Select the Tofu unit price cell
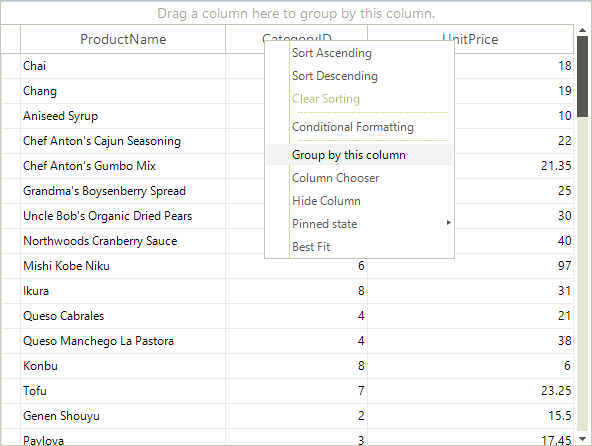Screen dimensions: 592x446 coord(470,391)
